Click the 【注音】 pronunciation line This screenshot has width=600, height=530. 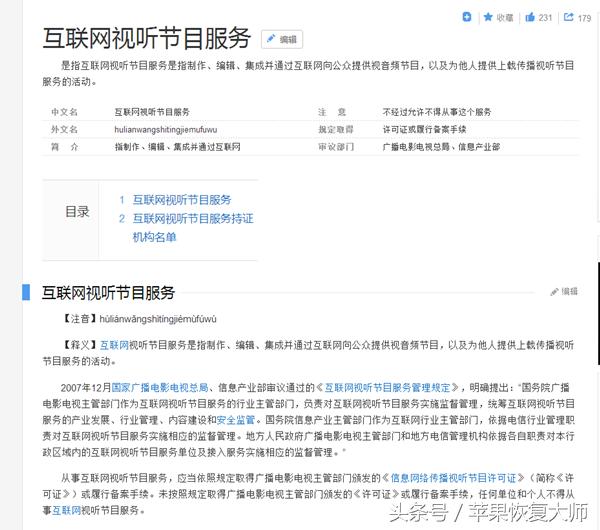(x=139, y=319)
